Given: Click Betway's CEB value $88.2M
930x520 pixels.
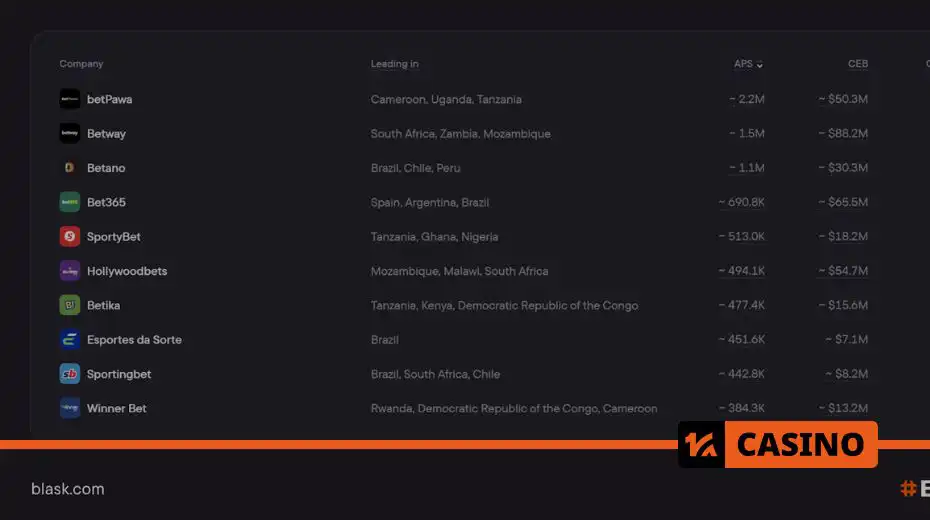Looking at the screenshot, I should (843, 133).
